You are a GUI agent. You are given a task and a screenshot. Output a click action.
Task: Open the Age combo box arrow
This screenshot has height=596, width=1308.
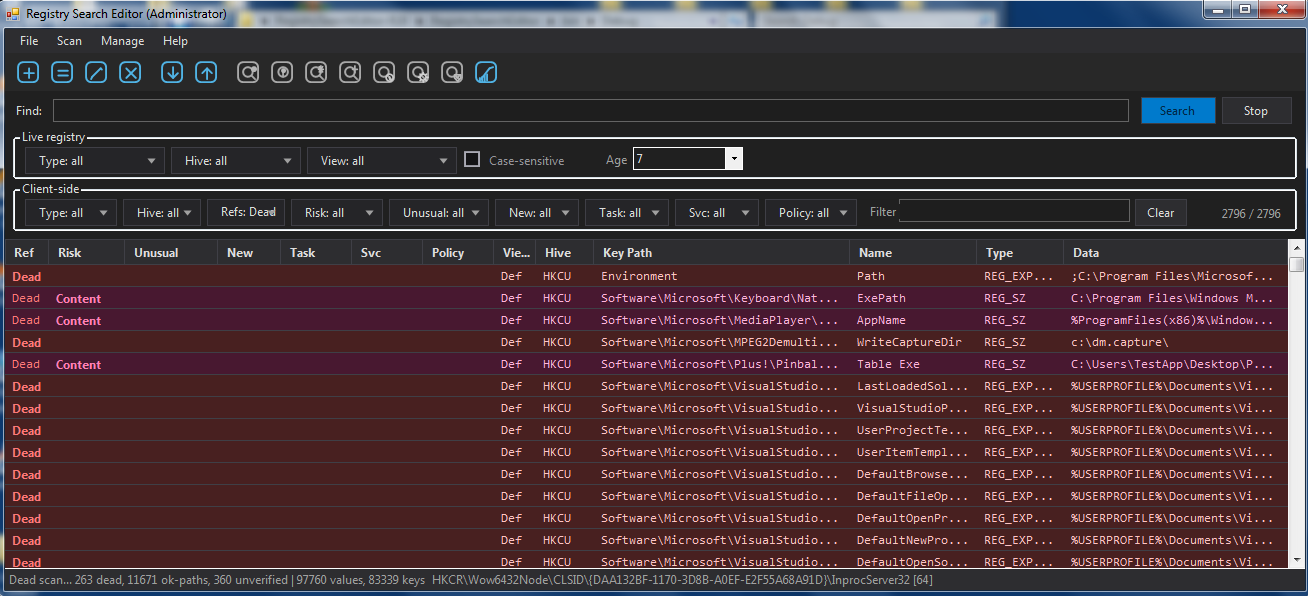[x=735, y=159]
